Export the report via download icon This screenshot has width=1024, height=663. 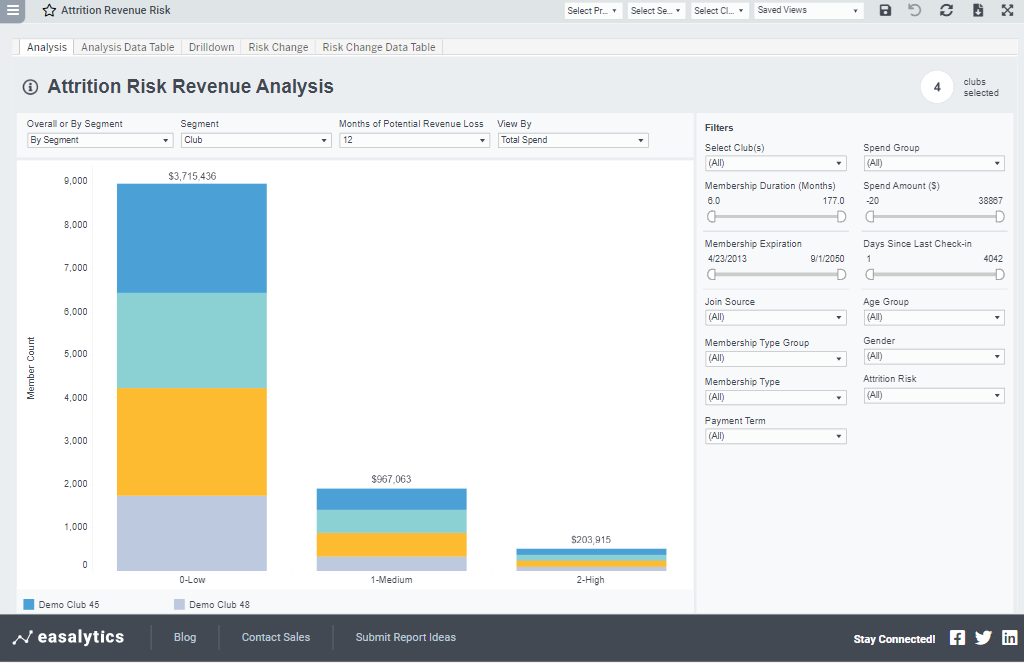coord(977,10)
